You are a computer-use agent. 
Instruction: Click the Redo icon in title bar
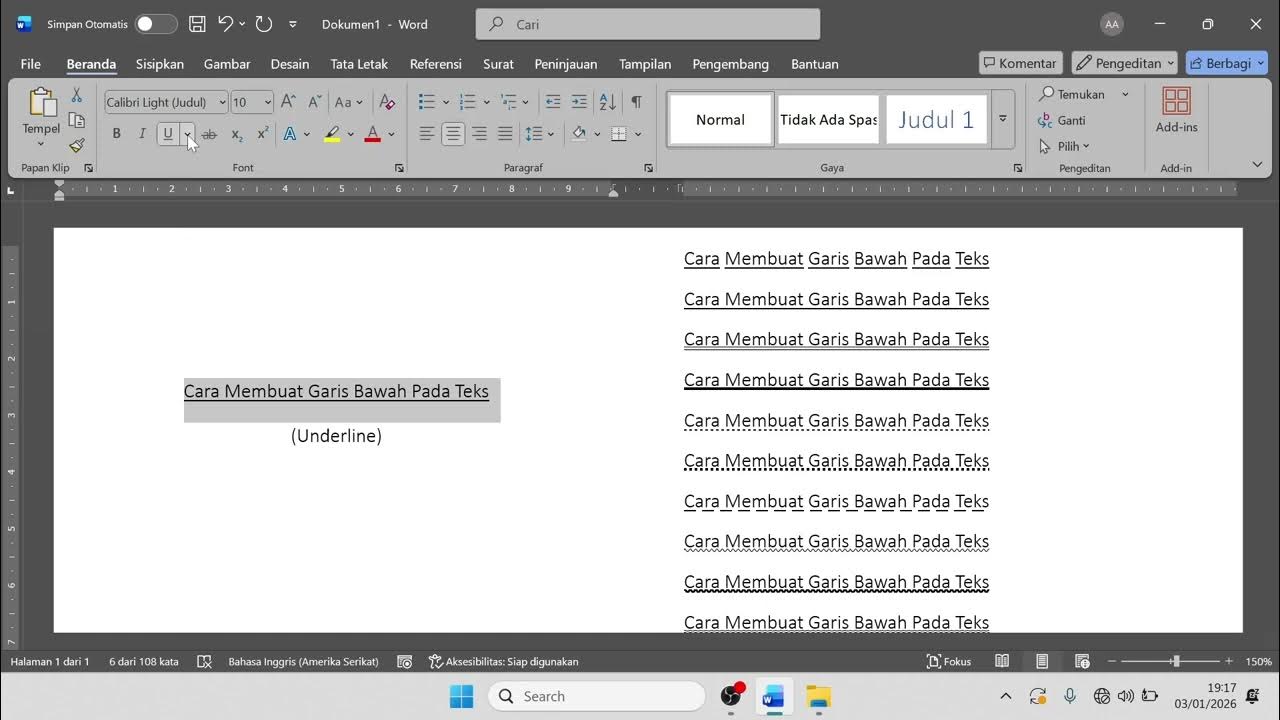tap(264, 24)
